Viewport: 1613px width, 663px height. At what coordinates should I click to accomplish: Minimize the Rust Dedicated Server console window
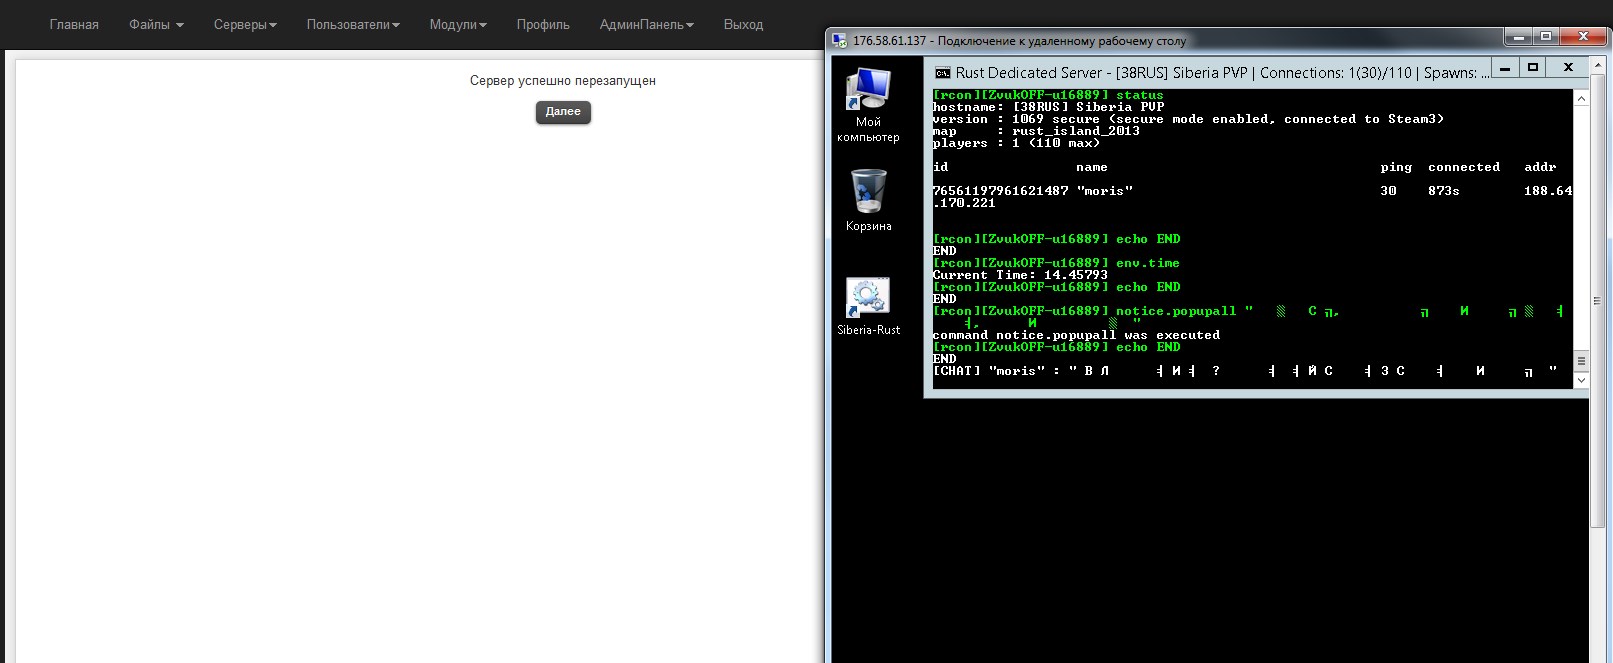pos(1505,68)
